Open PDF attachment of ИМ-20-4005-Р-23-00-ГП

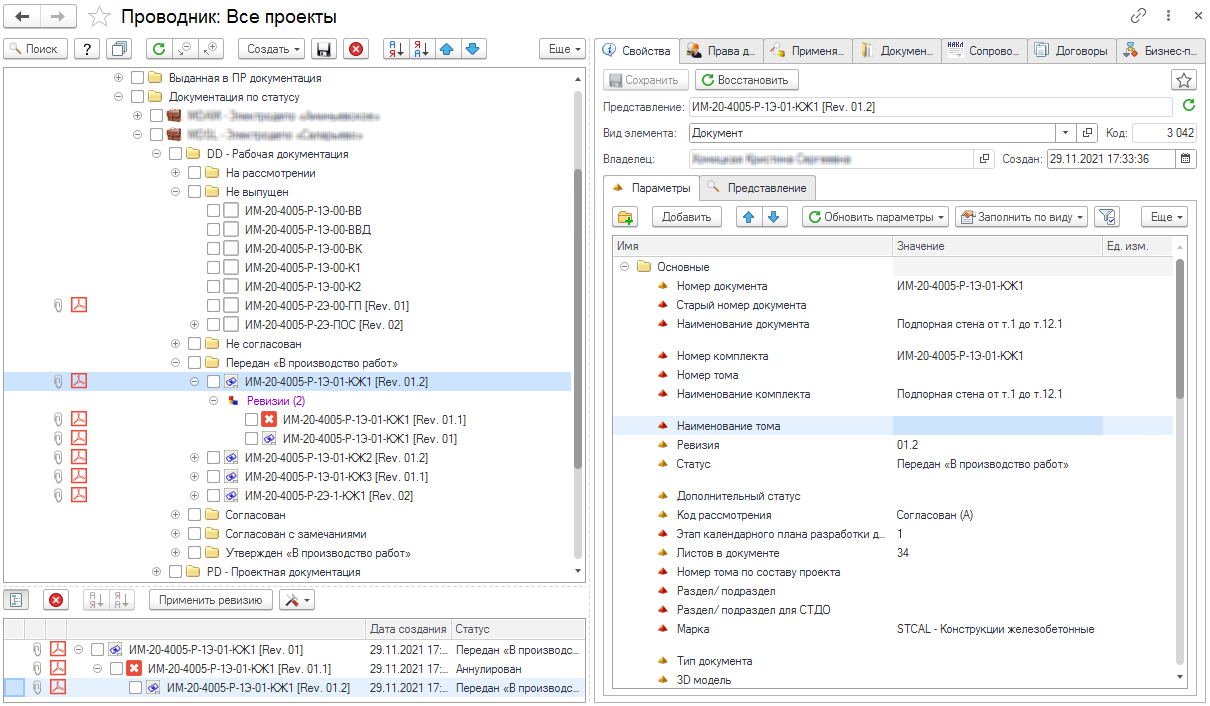[x=79, y=305]
